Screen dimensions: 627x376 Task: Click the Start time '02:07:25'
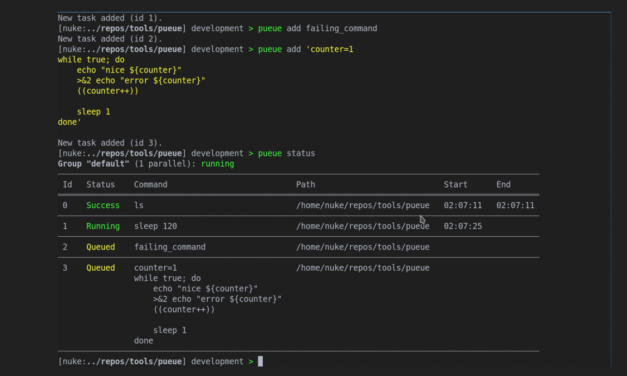(463, 226)
